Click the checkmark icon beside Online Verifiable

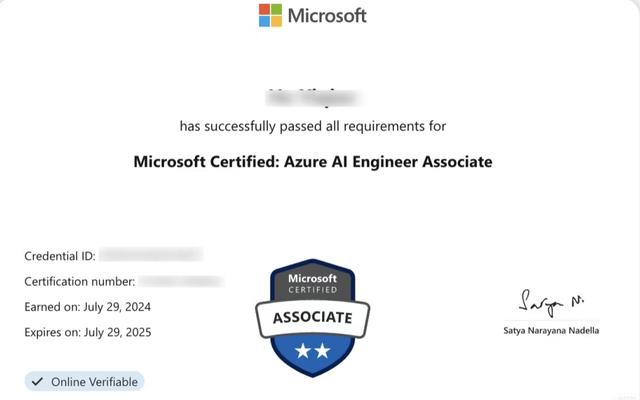38,381
